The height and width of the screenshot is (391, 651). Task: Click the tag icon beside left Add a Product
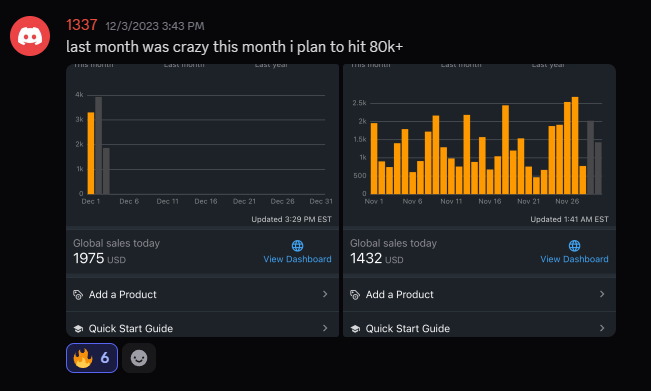pyautogui.click(x=78, y=295)
